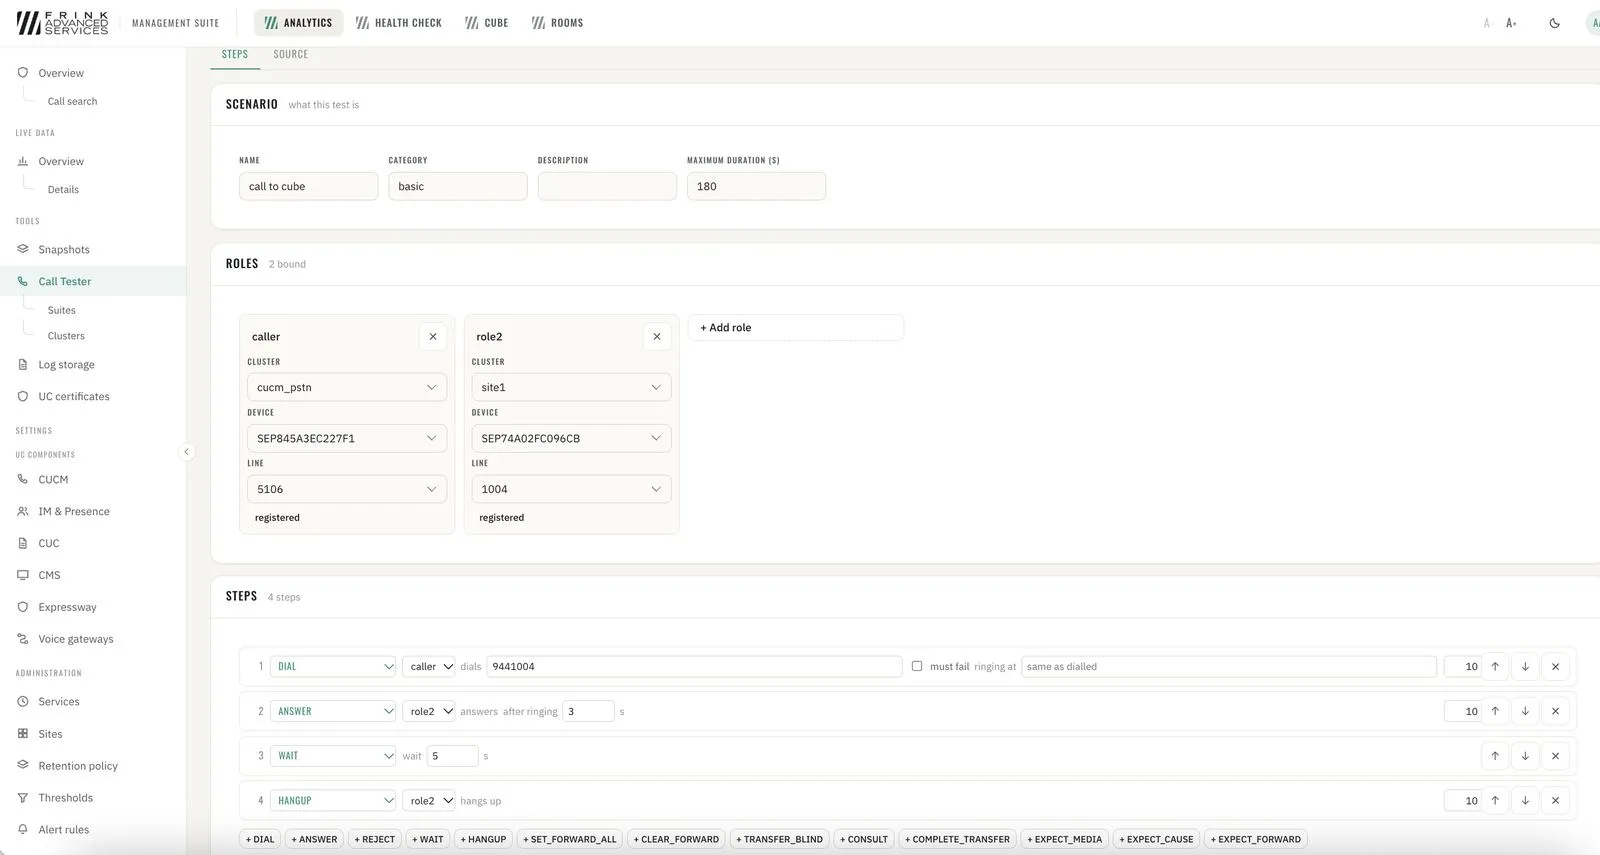This screenshot has width=1600, height=855.
Task: Add a SET_FORWARD_ALL step
Action: 570,840
